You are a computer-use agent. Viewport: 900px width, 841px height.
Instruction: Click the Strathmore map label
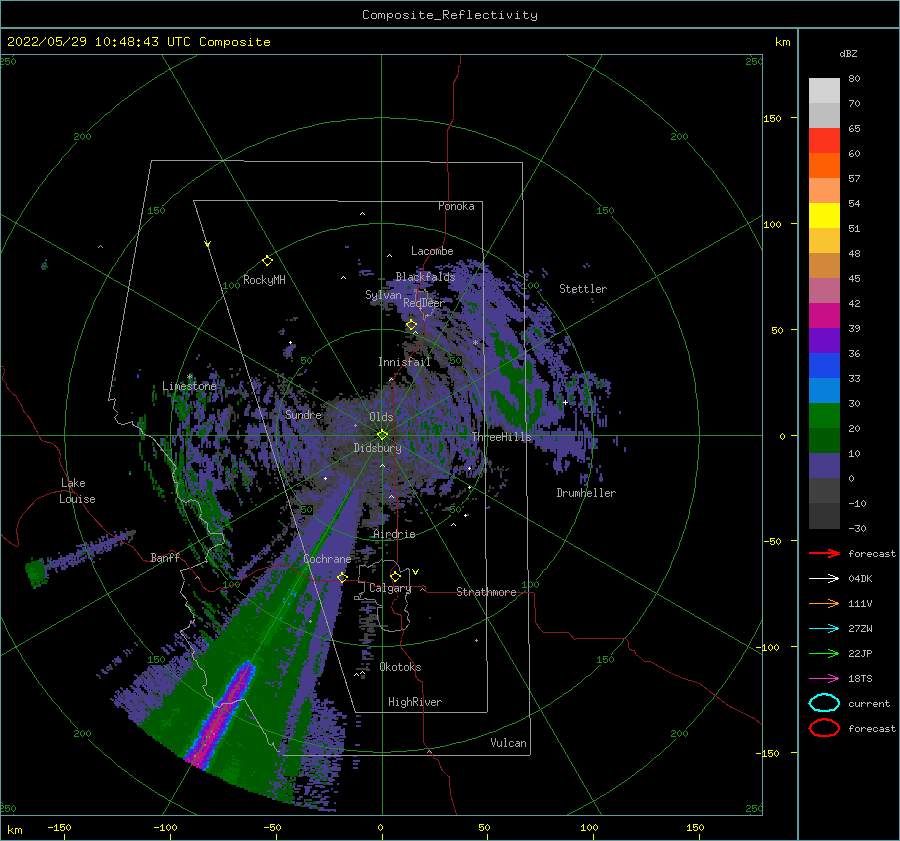point(486,592)
